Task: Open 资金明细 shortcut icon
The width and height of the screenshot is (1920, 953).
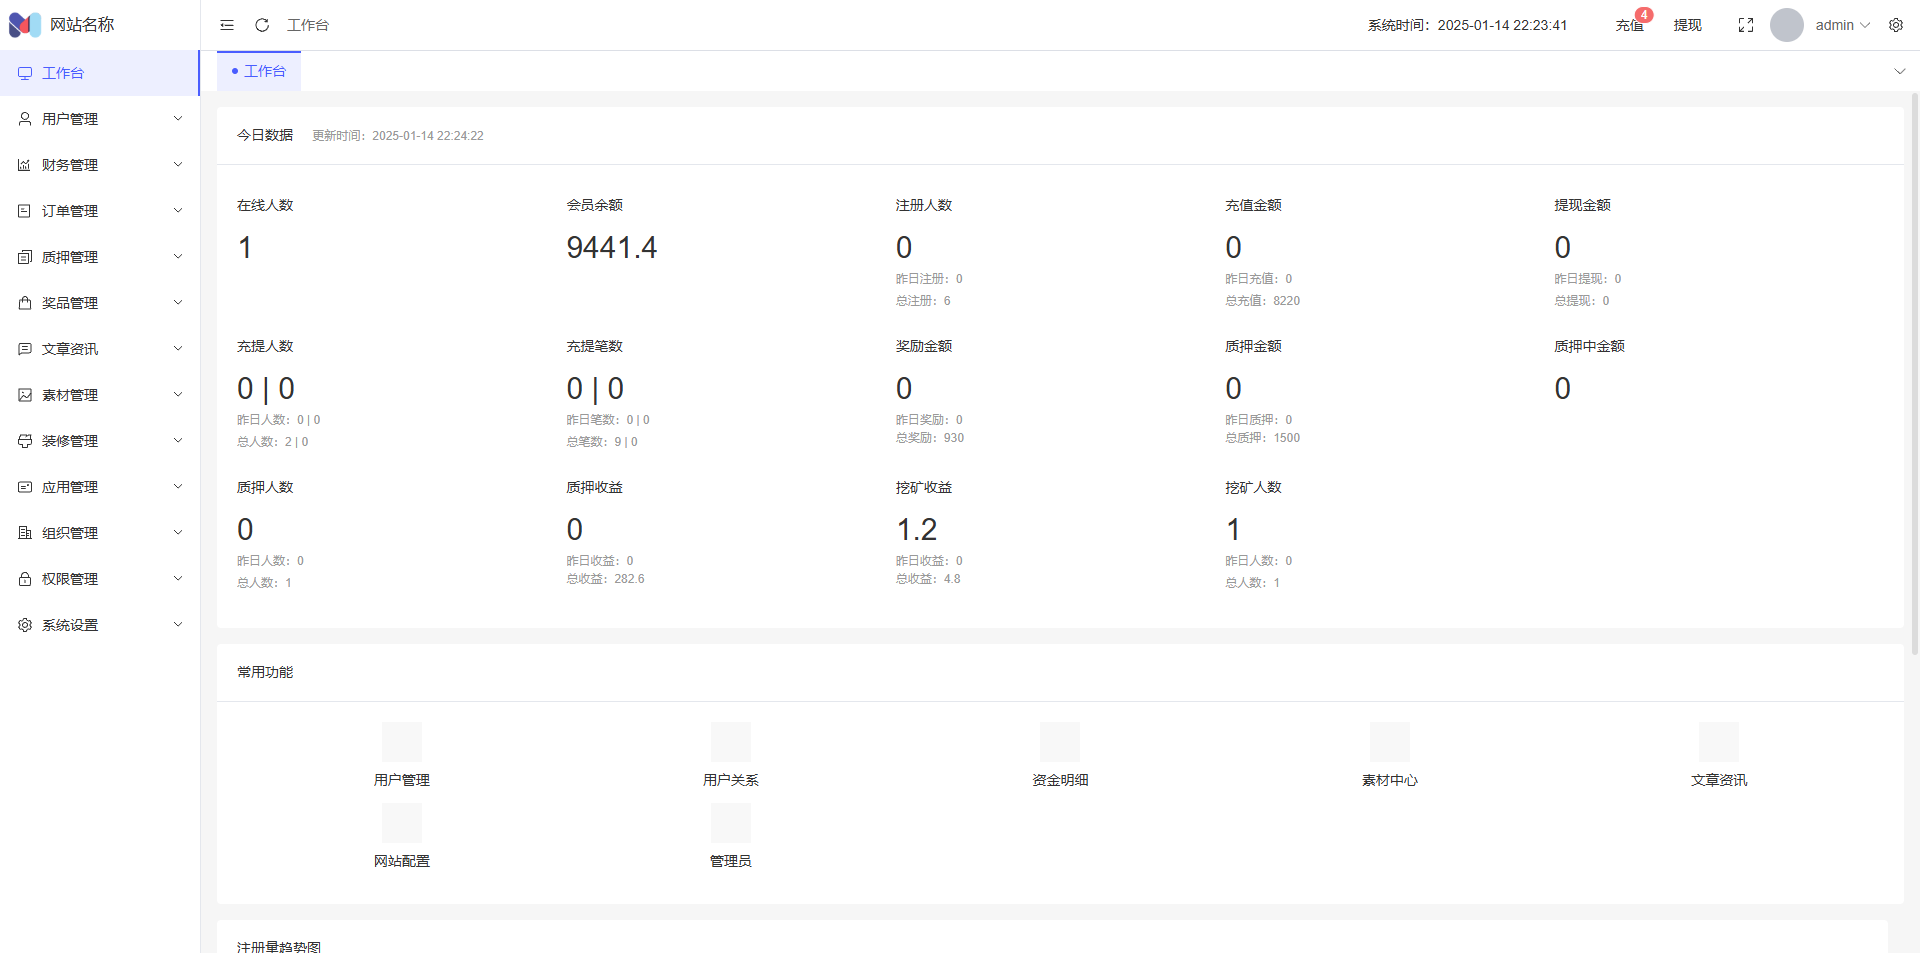Action: click(1059, 742)
